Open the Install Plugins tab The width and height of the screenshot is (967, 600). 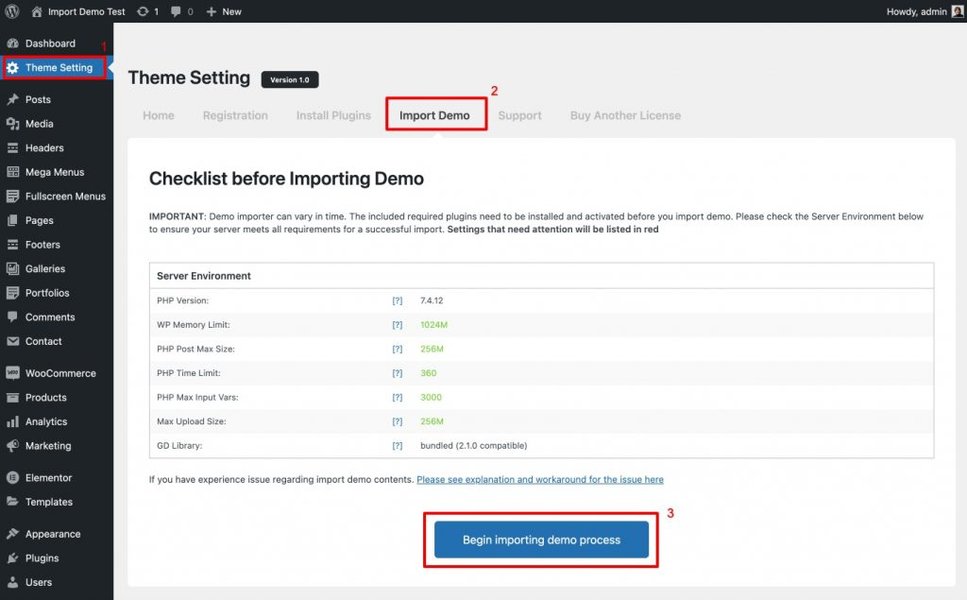pos(334,115)
